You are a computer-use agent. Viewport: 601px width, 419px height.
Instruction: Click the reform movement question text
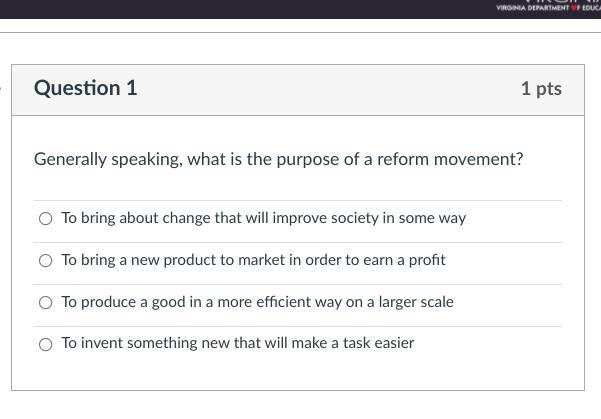point(278,159)
